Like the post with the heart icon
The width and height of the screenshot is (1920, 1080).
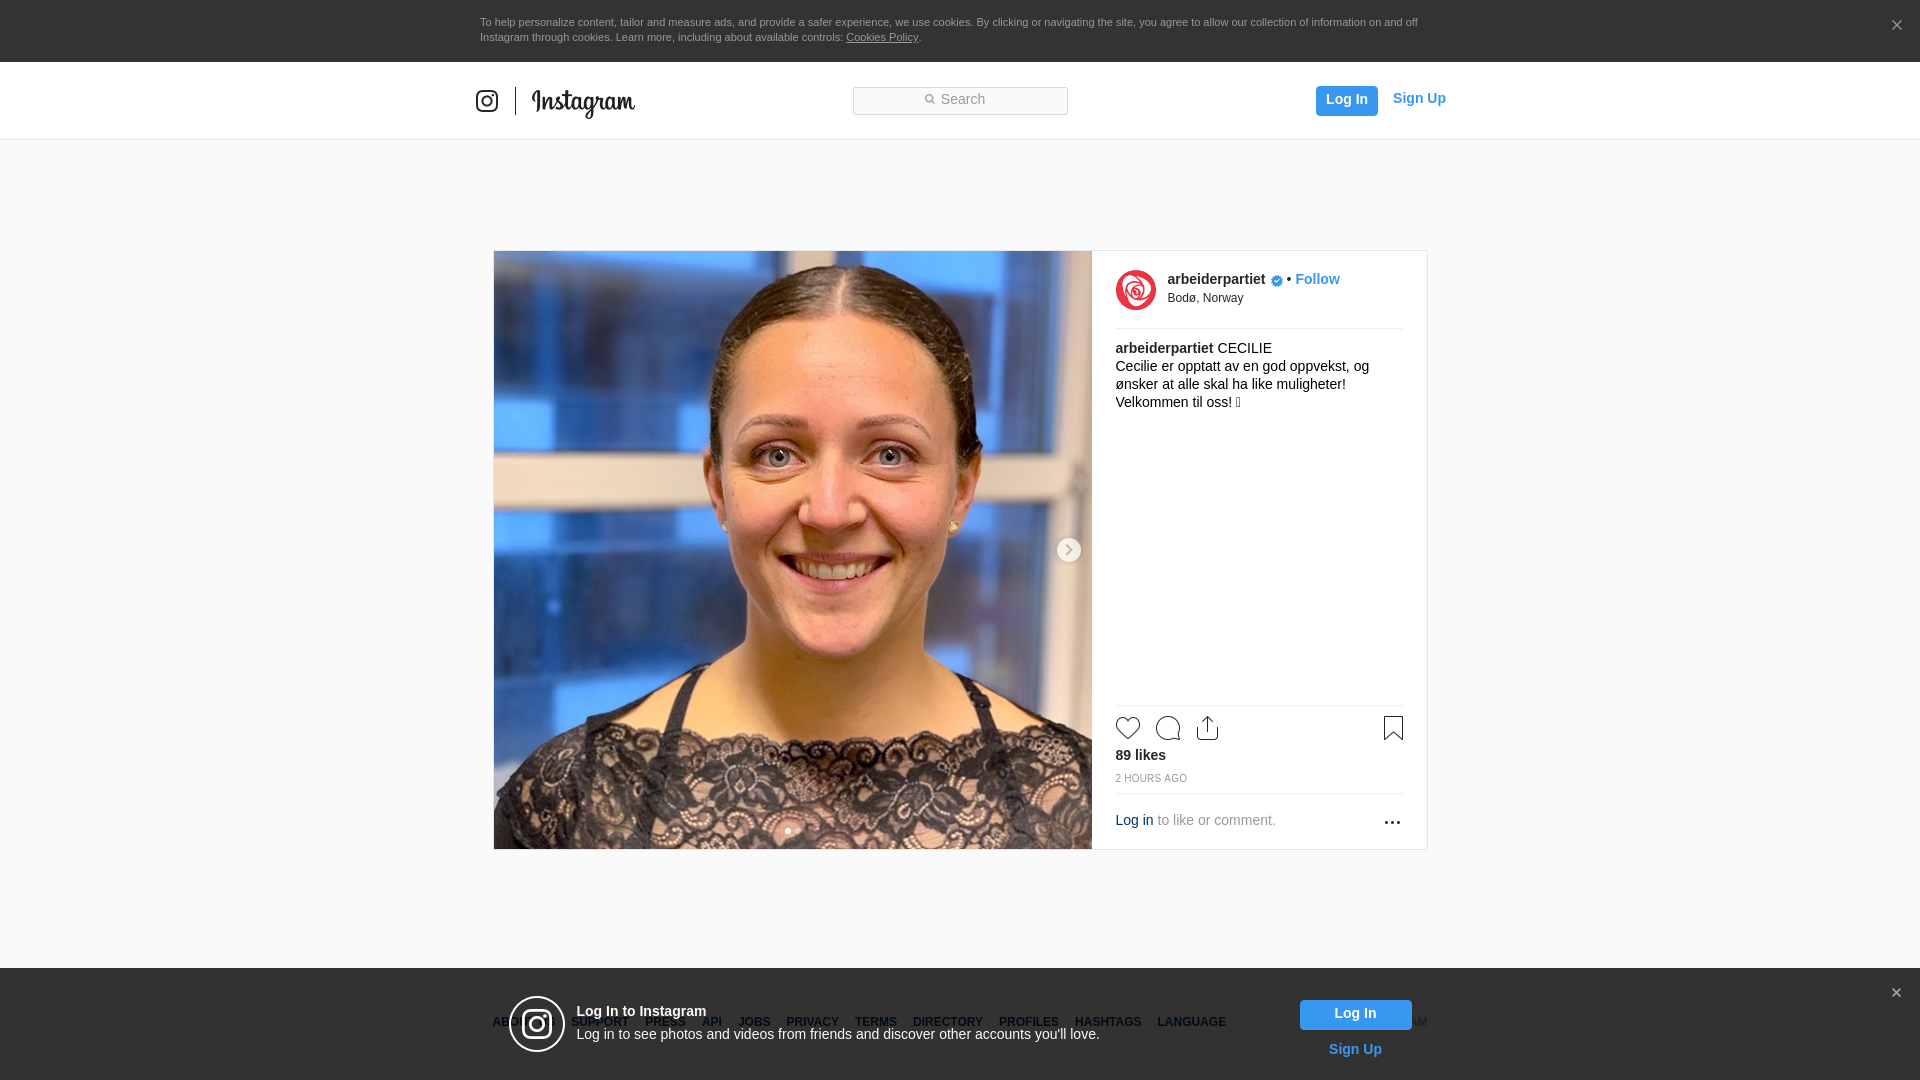pos(1127,728)
